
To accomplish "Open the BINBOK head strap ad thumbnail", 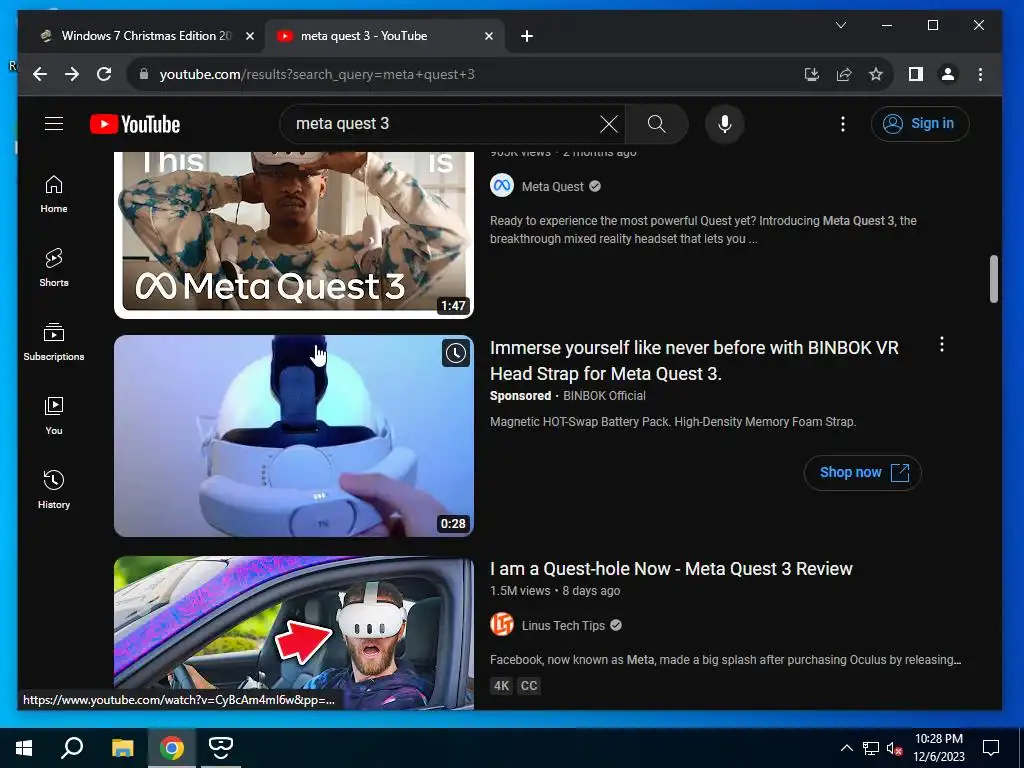I will point(294,436).
